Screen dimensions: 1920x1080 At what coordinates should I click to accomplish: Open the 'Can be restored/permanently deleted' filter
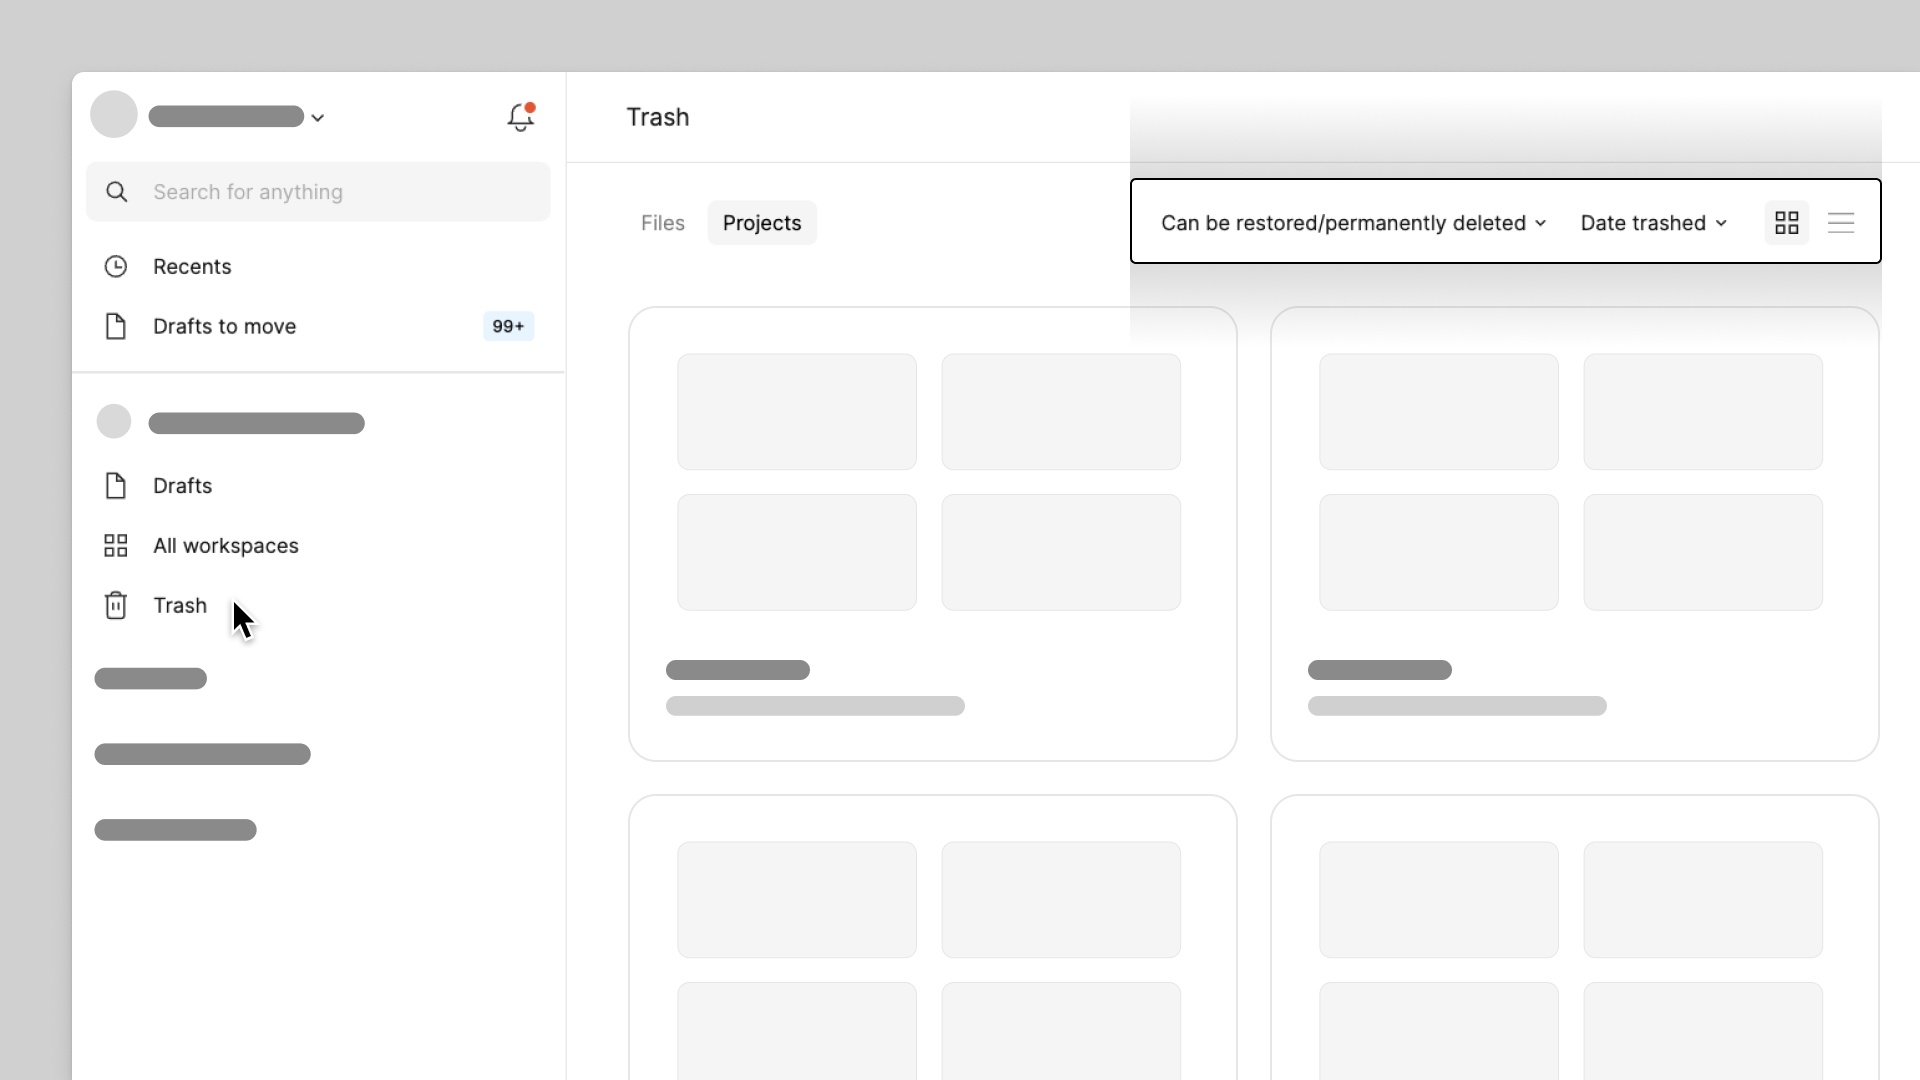[1354, 223]
